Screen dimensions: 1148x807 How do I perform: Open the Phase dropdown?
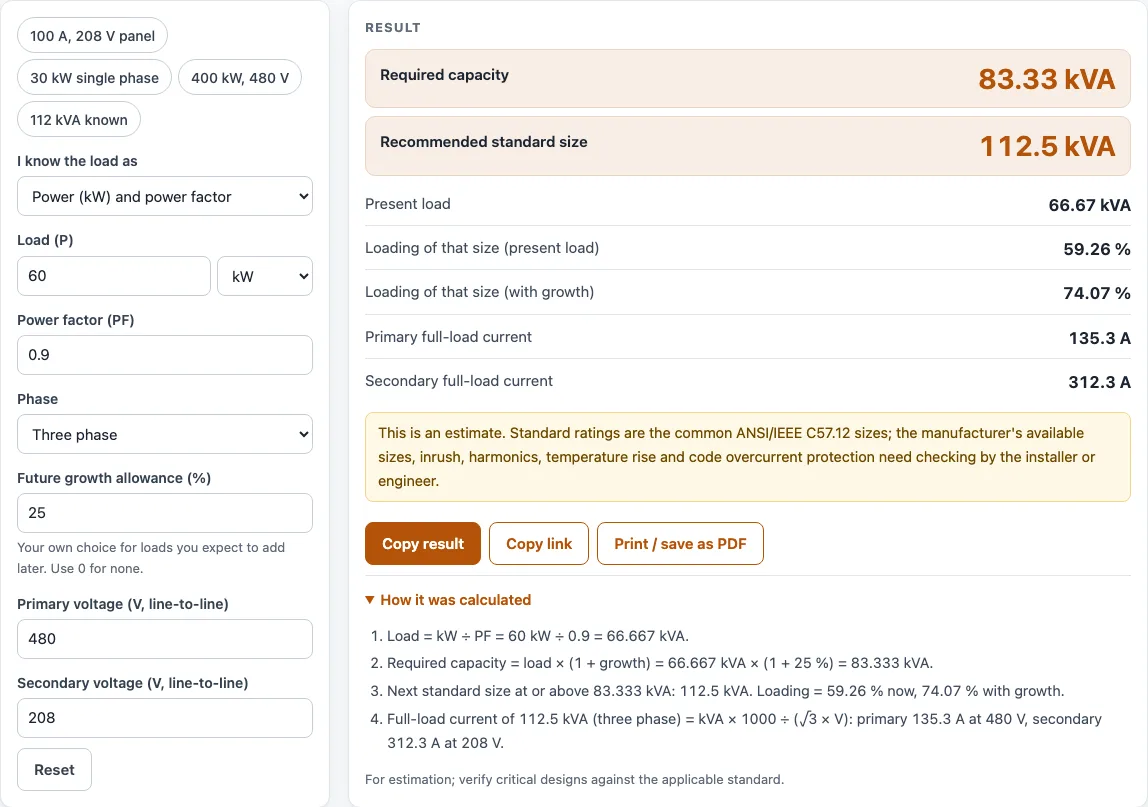tap(165, 434)
